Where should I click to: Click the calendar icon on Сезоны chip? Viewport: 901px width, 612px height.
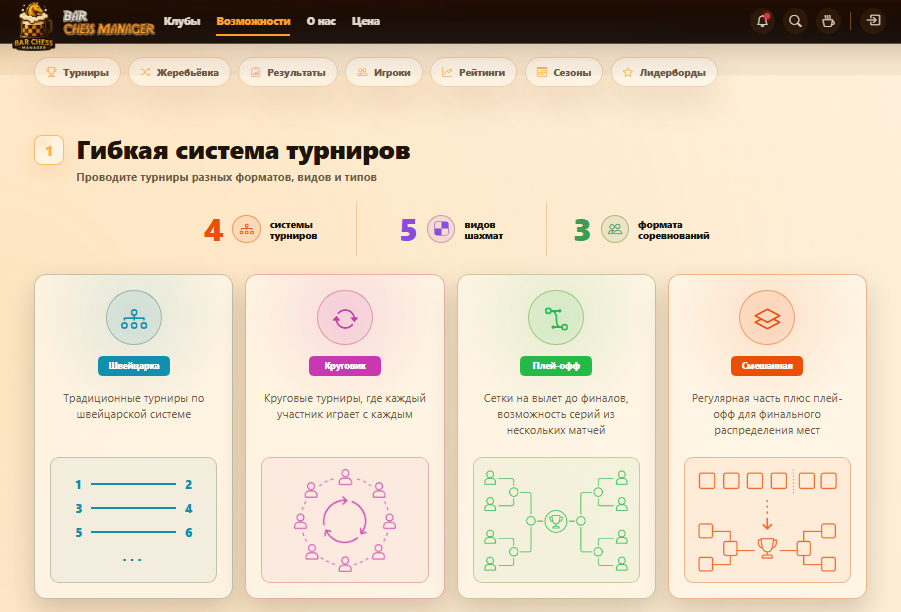(541, 72)
